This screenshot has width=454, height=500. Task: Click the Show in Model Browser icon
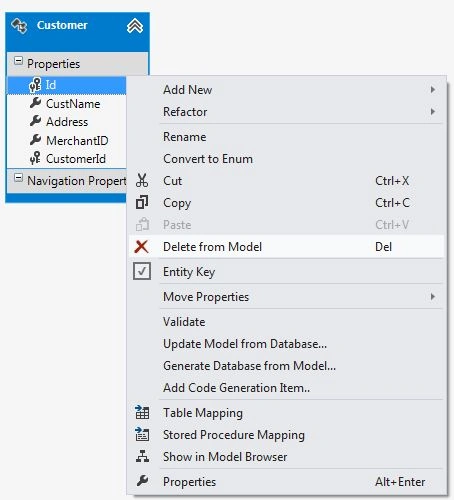[142, 456]
